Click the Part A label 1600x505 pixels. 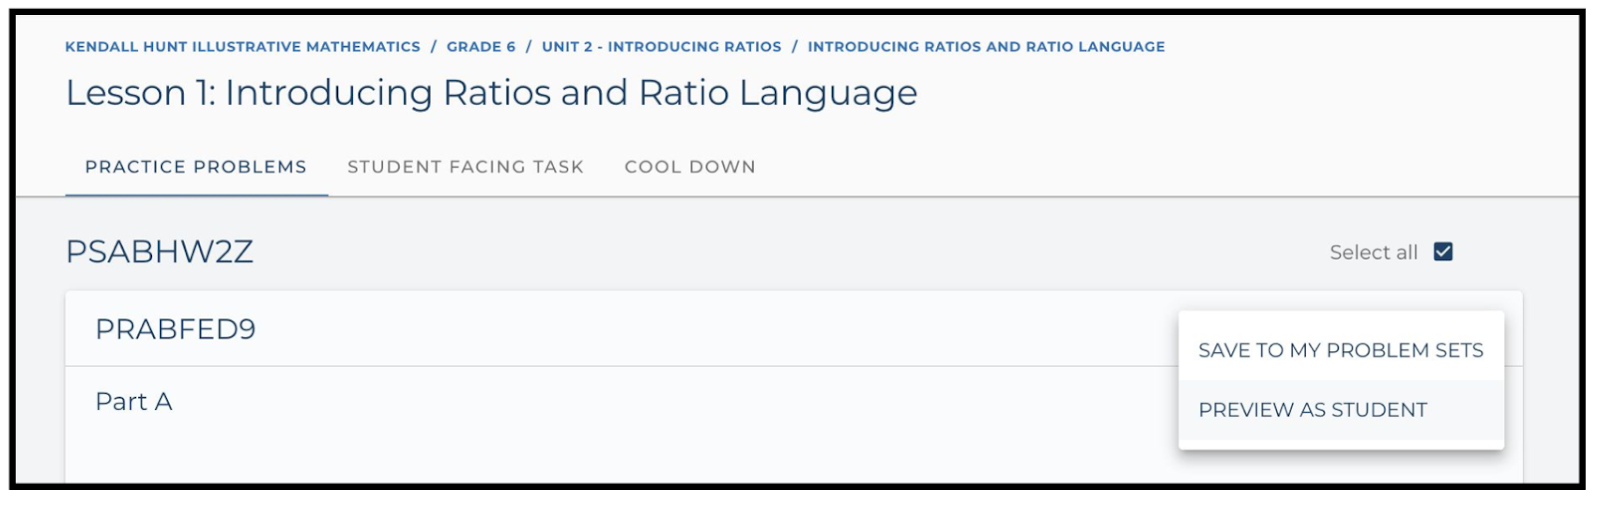coord(134,402)
